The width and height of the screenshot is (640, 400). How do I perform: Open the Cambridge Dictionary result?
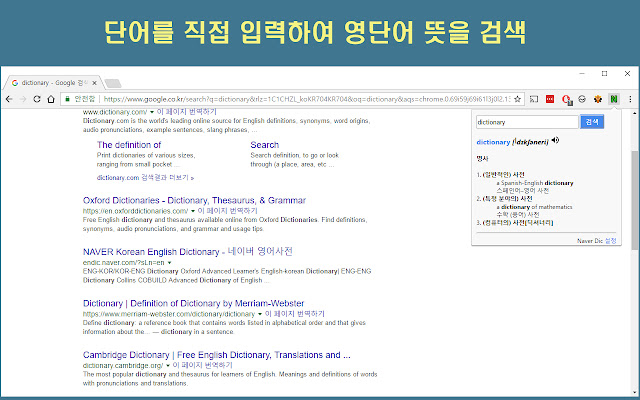click(x=217, y=355)
